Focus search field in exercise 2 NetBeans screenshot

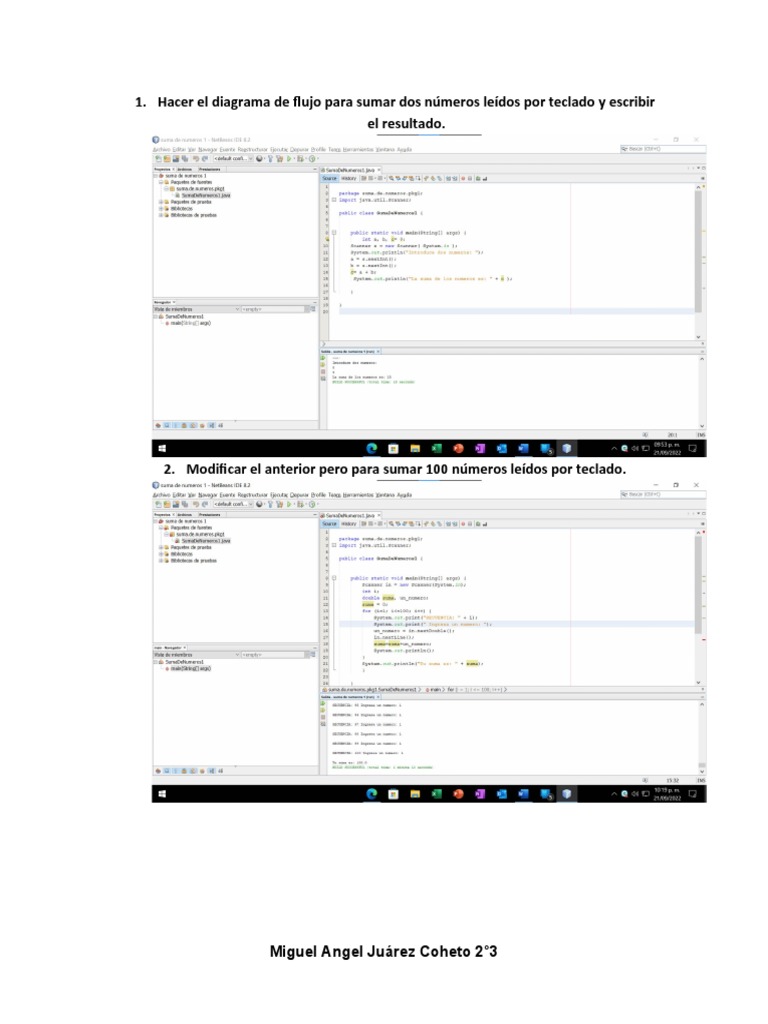[663, 494]
